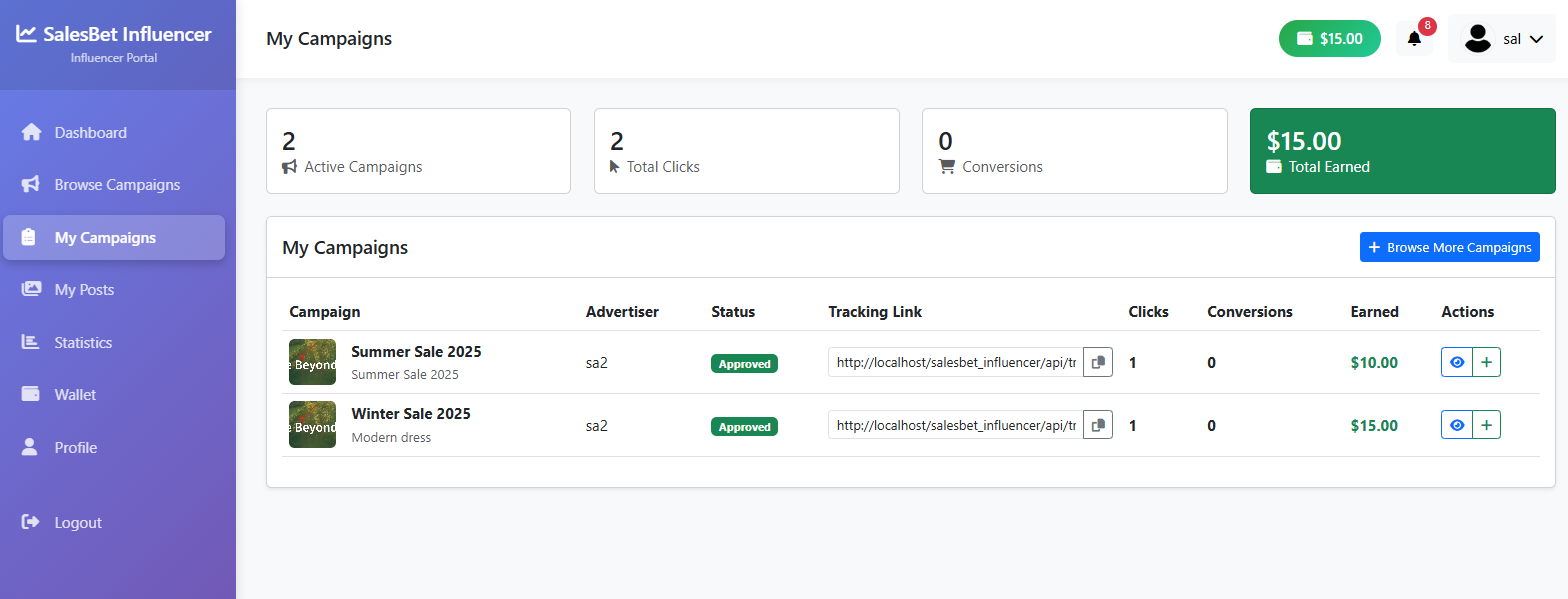Viewport: 1568px width, 599px height.
Task: Click the Dashboard home icon in sidebar
Action: tap(31, 132)
